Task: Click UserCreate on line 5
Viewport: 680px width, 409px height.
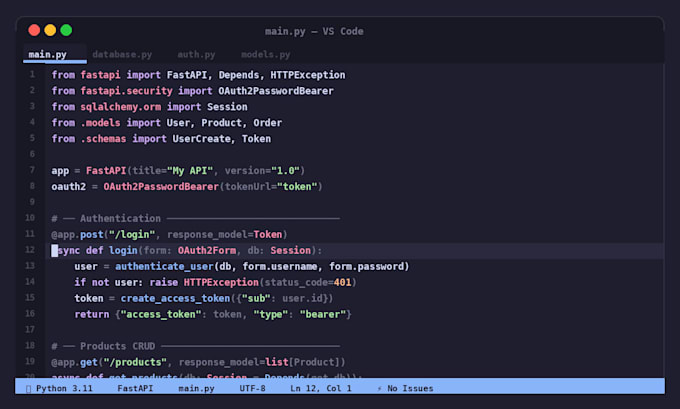Action: pos(203,139)
